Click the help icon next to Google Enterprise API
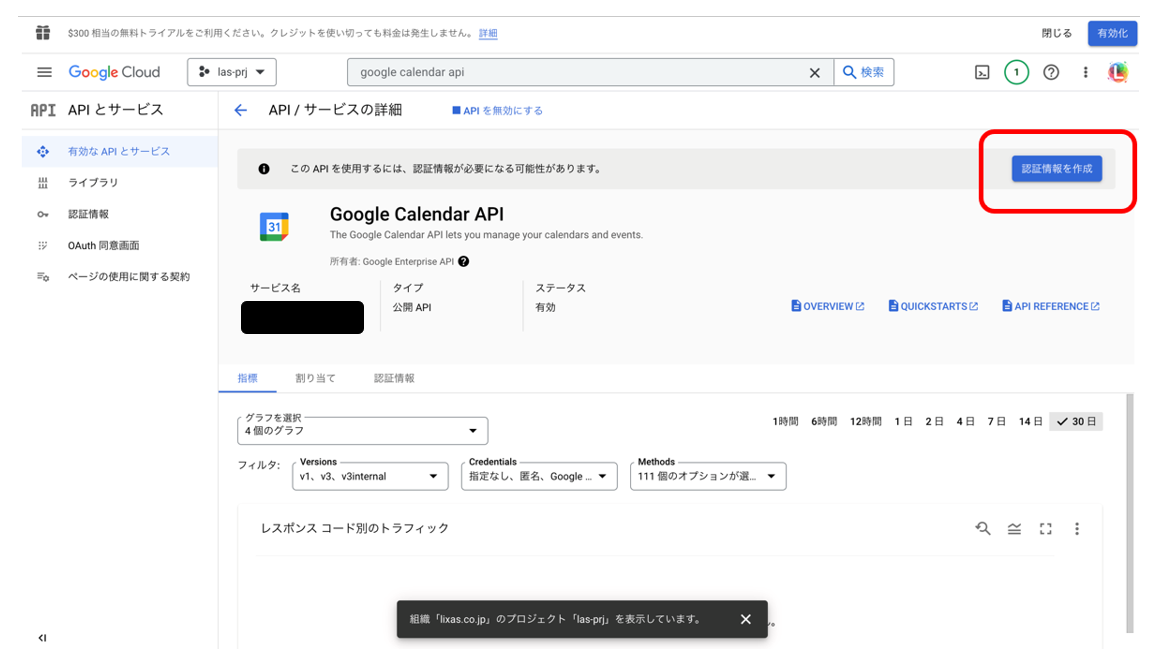The image size is (1152, 666). [464, 261]
